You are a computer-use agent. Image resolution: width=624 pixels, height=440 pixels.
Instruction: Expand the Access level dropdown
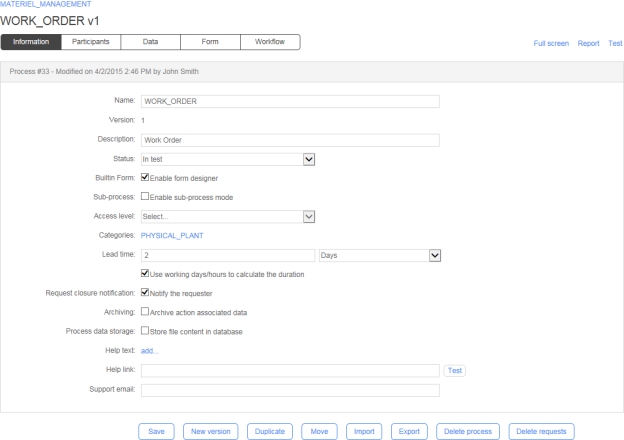[309, 216]
